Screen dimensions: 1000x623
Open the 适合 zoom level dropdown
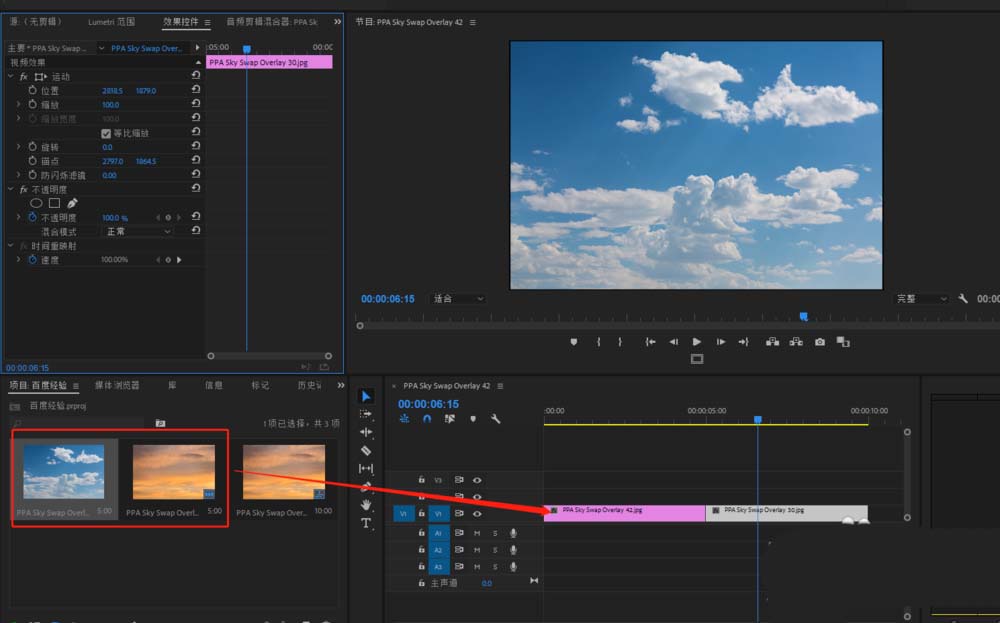click(x=458, y=299)
